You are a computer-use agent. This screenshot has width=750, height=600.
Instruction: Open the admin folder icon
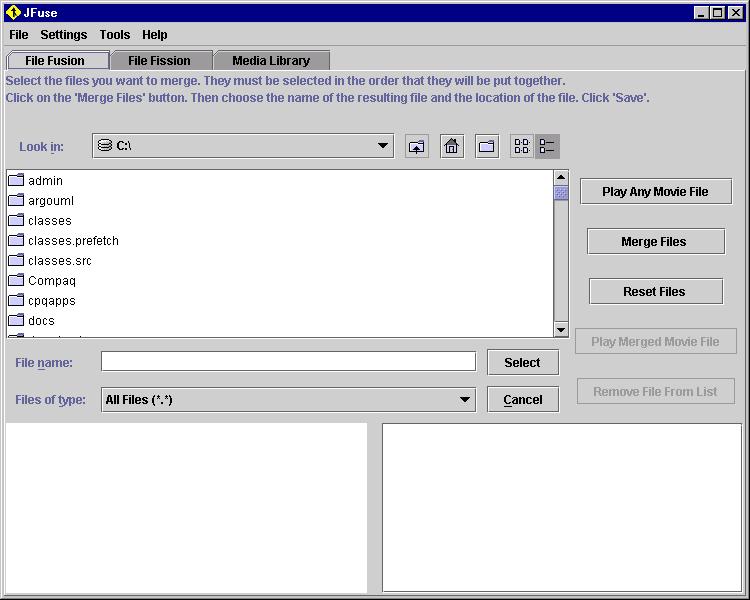pyautogui.click(x=16, y=181)
